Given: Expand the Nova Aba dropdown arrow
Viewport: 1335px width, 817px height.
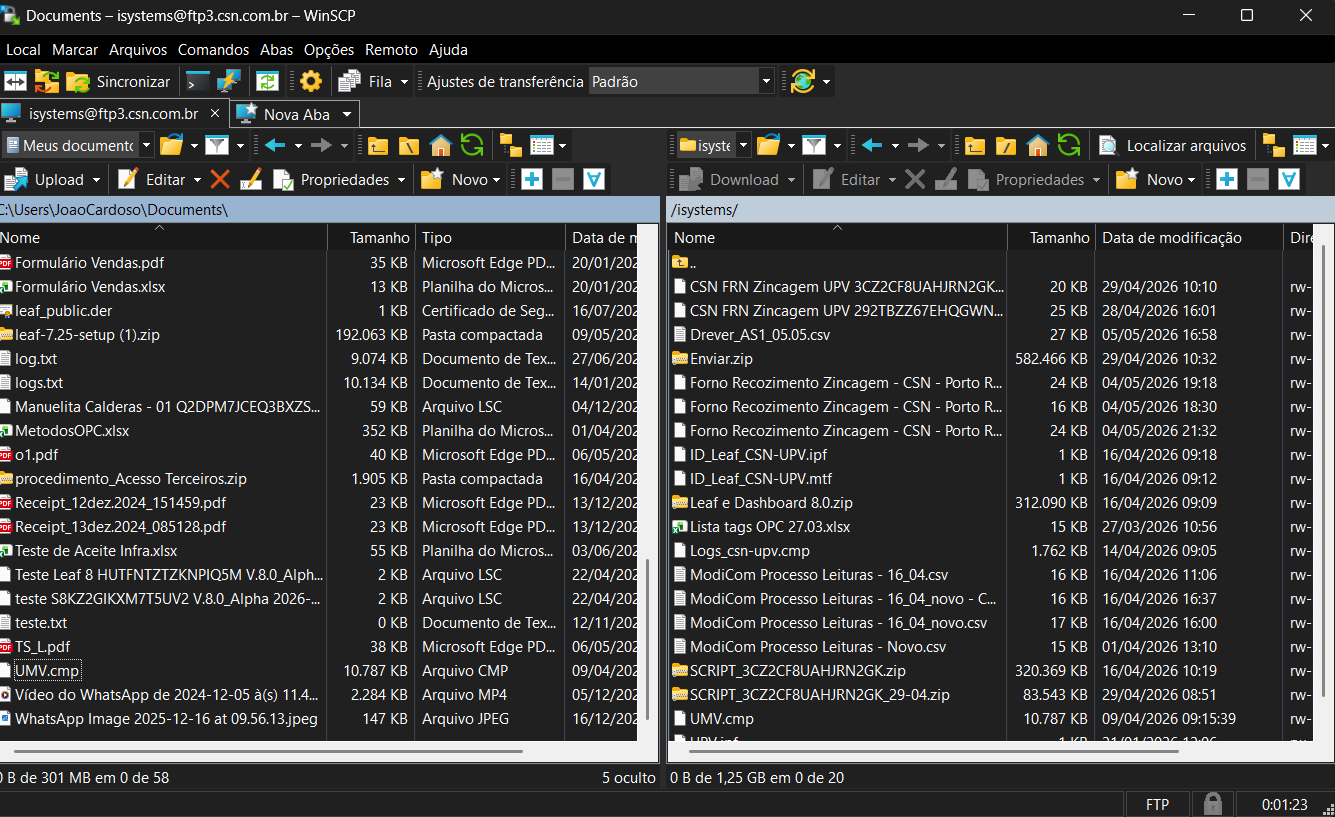Looking at the screenshot, I should point(346,114).
